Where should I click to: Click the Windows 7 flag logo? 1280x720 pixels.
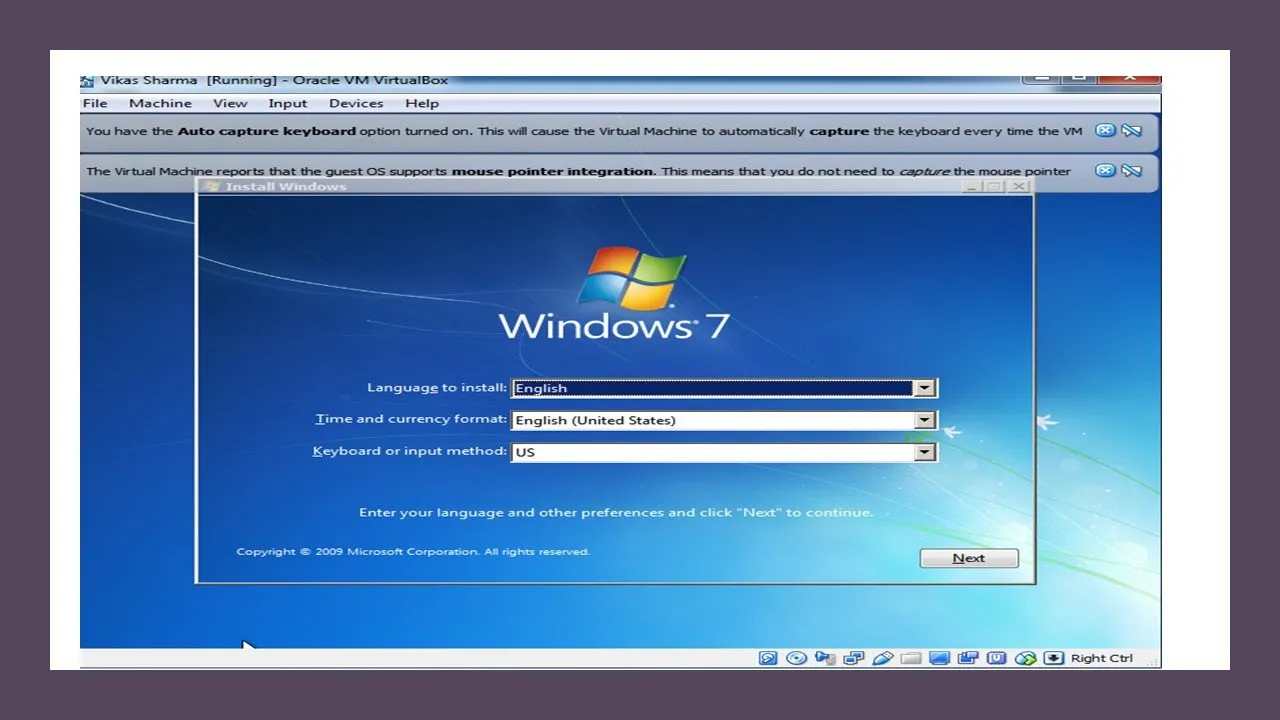tap(634, 277)
